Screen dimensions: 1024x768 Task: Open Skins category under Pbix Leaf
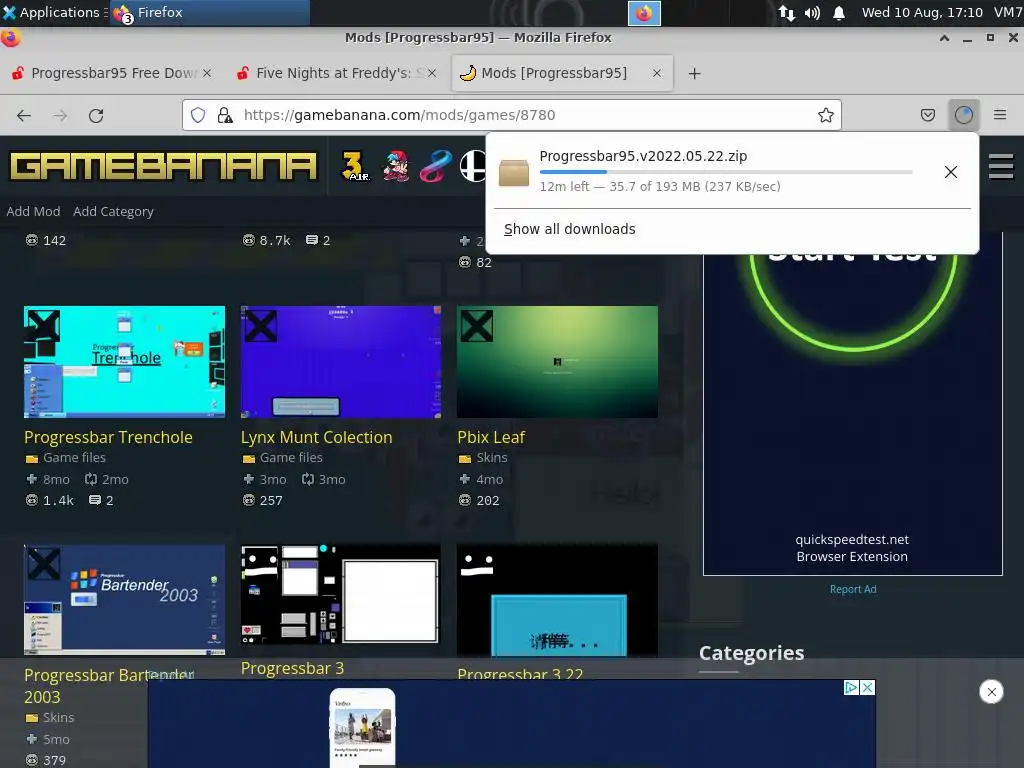click(492, 458)
